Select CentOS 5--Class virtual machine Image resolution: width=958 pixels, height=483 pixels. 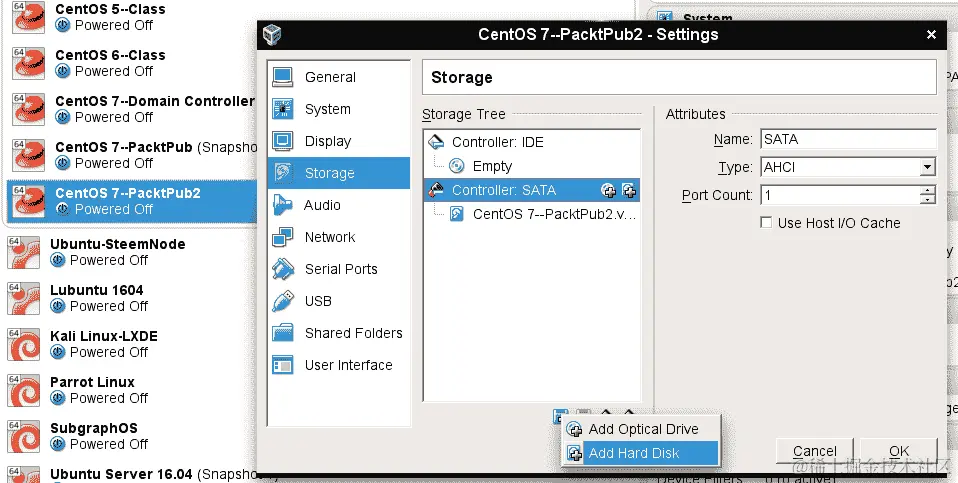pos(131,17)
